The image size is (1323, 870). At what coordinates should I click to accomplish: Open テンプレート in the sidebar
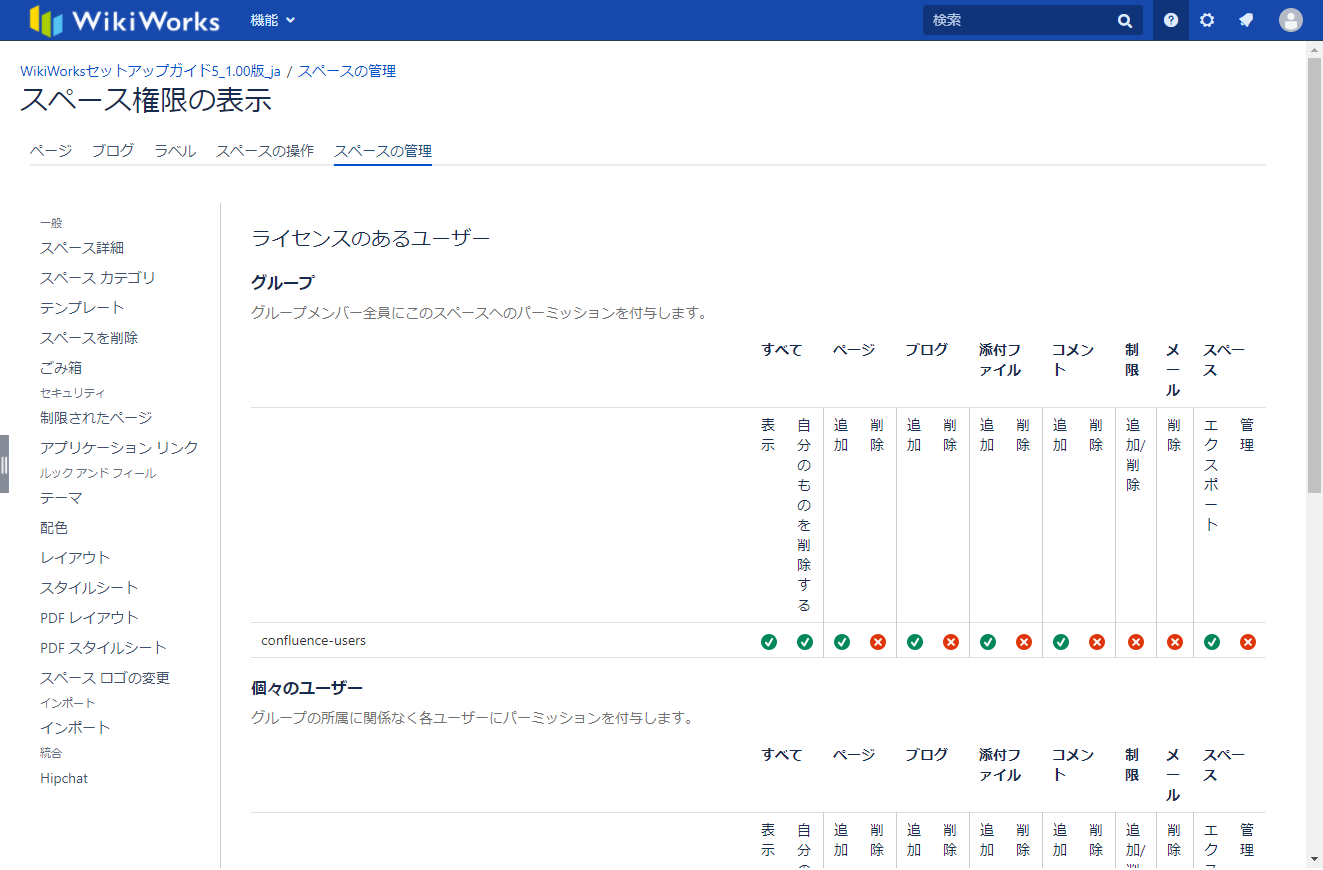coord(82,308)
